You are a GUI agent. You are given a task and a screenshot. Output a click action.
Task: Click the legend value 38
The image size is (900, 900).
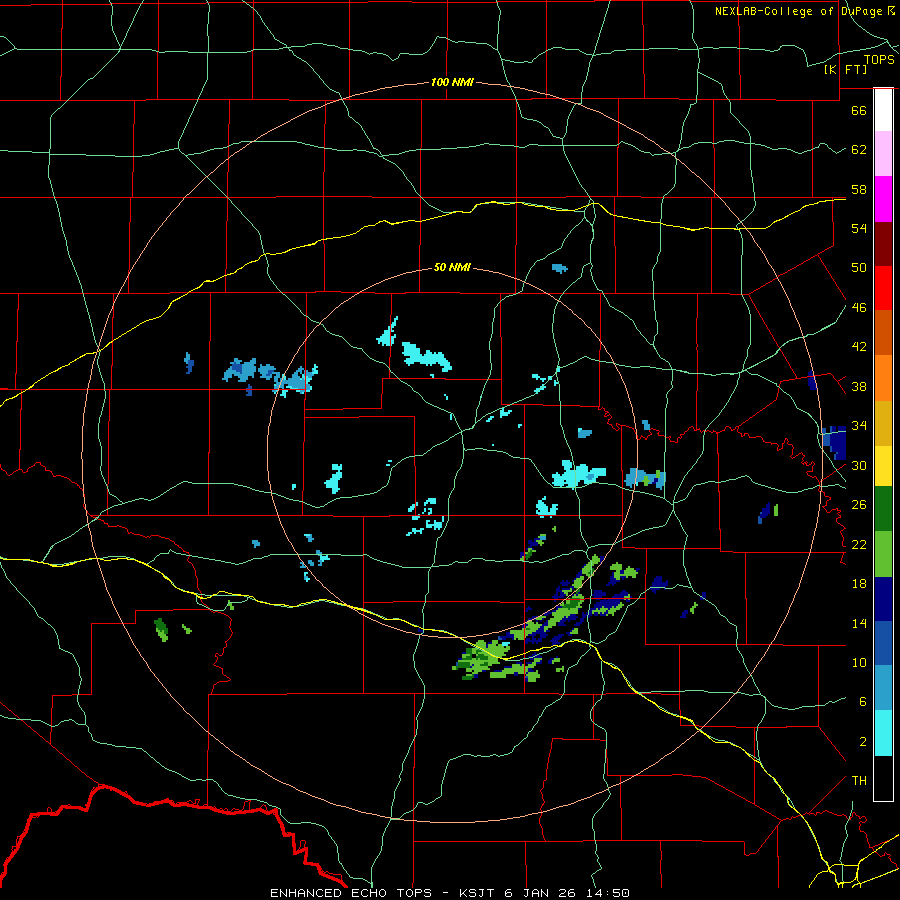click(859, 386)
